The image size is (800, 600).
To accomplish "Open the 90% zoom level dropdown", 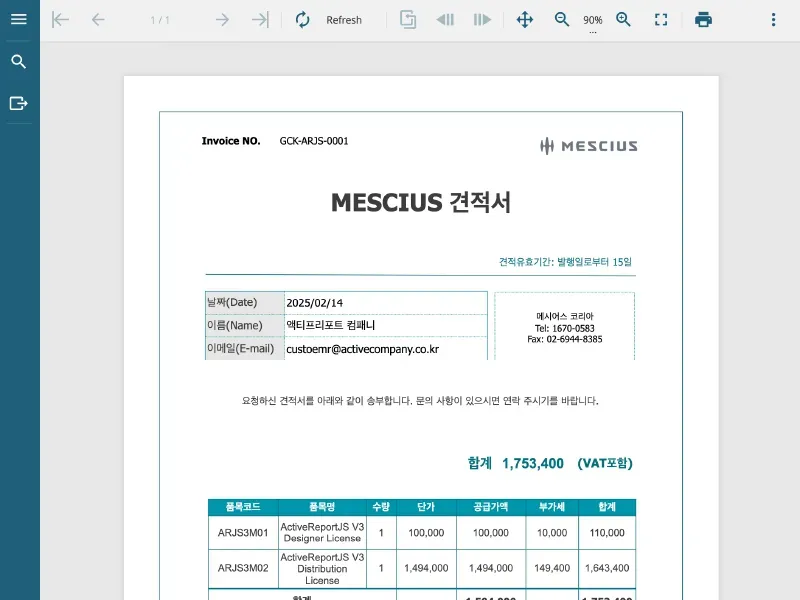I will click(x=592, y=21).
